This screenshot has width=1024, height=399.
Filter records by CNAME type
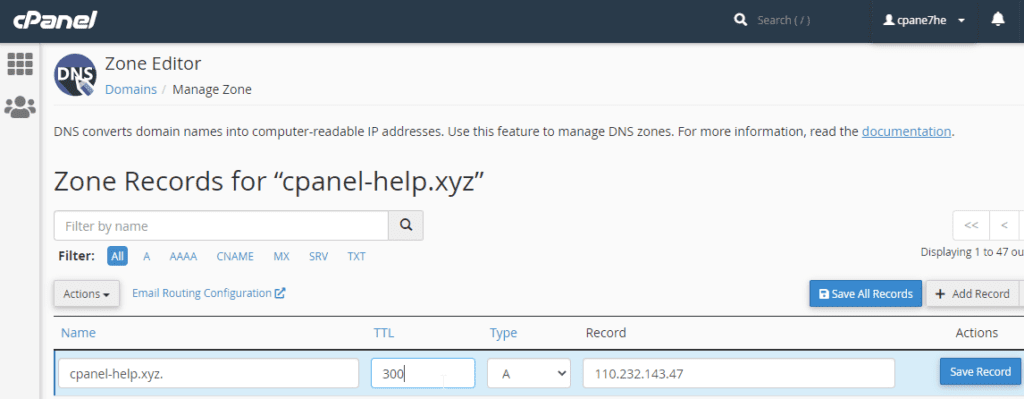[x=235, y=256]
